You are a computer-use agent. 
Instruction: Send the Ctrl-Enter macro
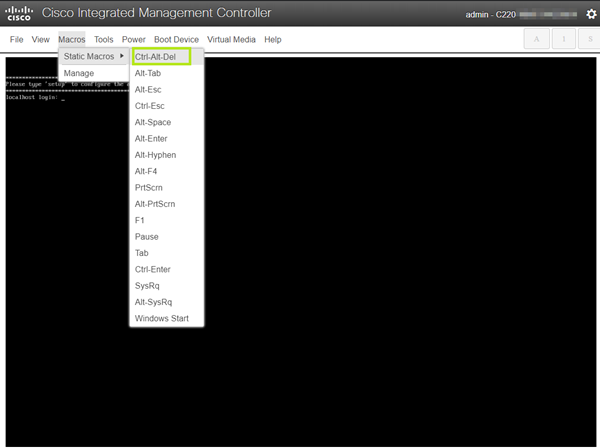click(167, 269)
